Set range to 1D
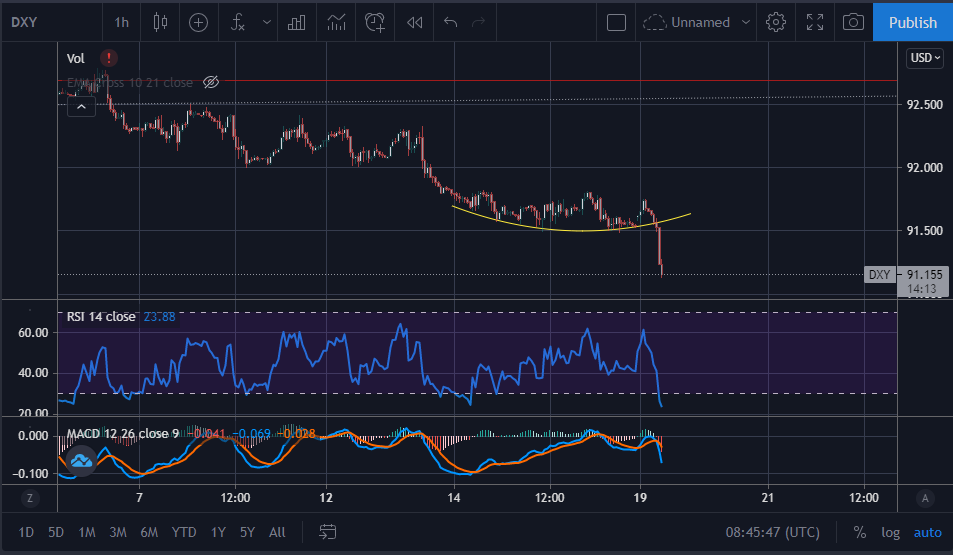 pyautogui.click(x=26, y=533)
